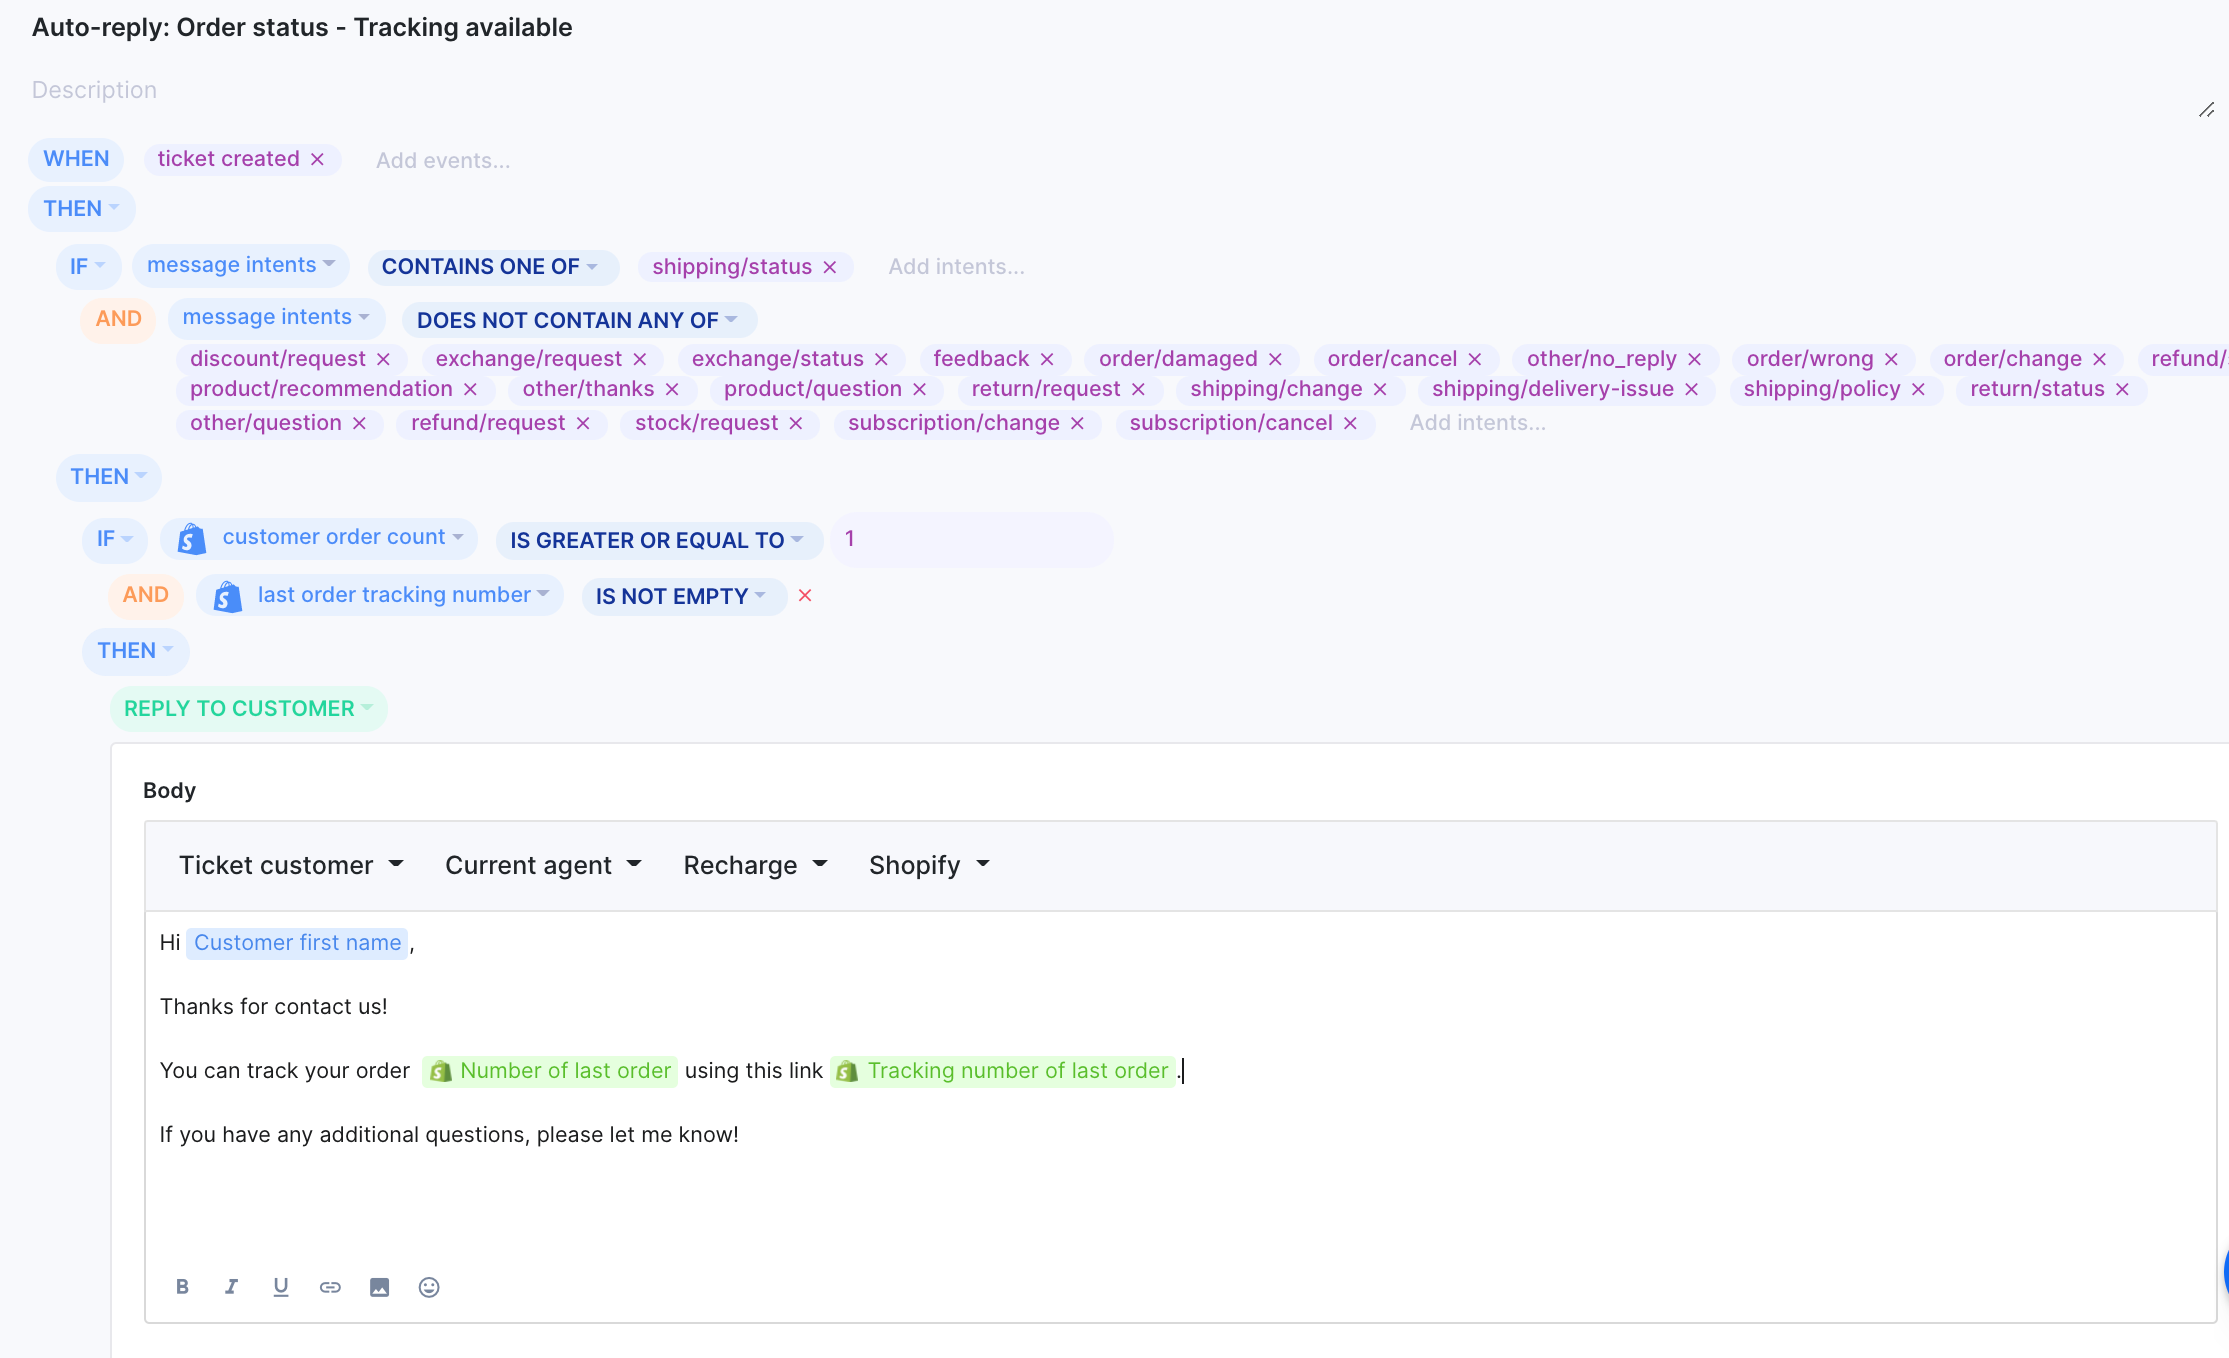Insert a hyperlink in the body

pyautogui.click(x=330, y=1287)
